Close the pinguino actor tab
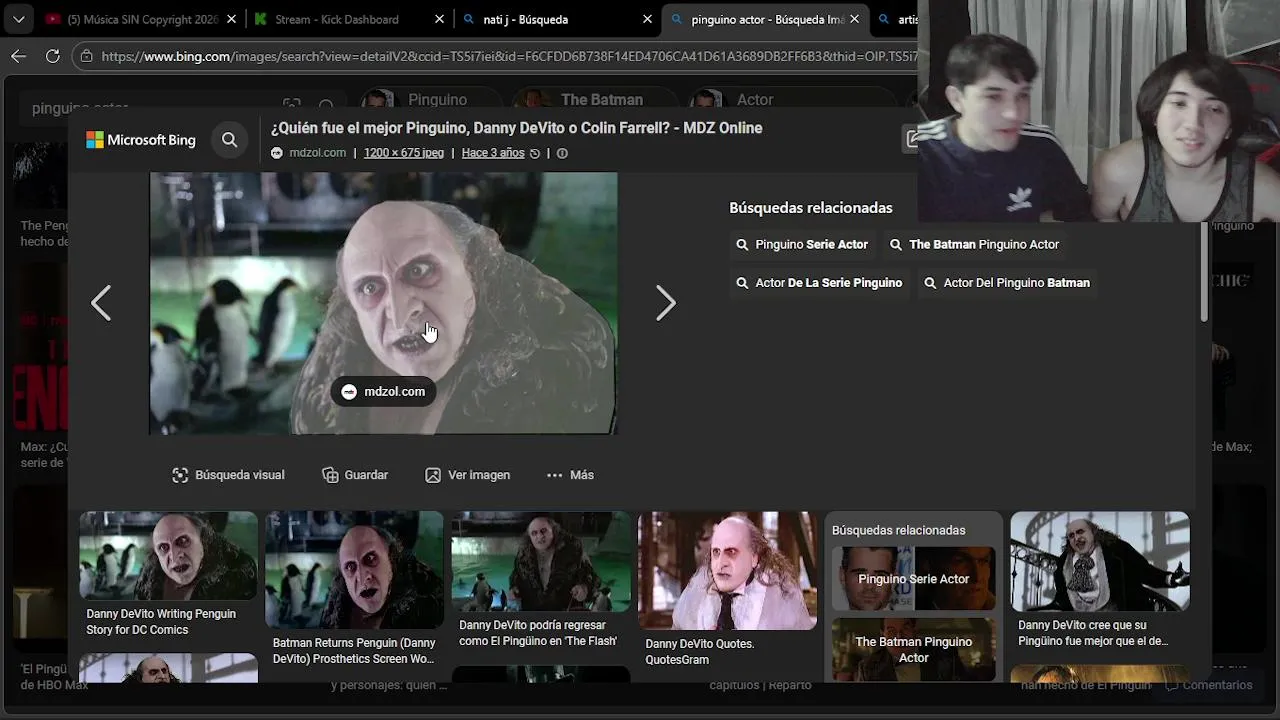Screen dimensions: 1280x720 click(854, 19)
